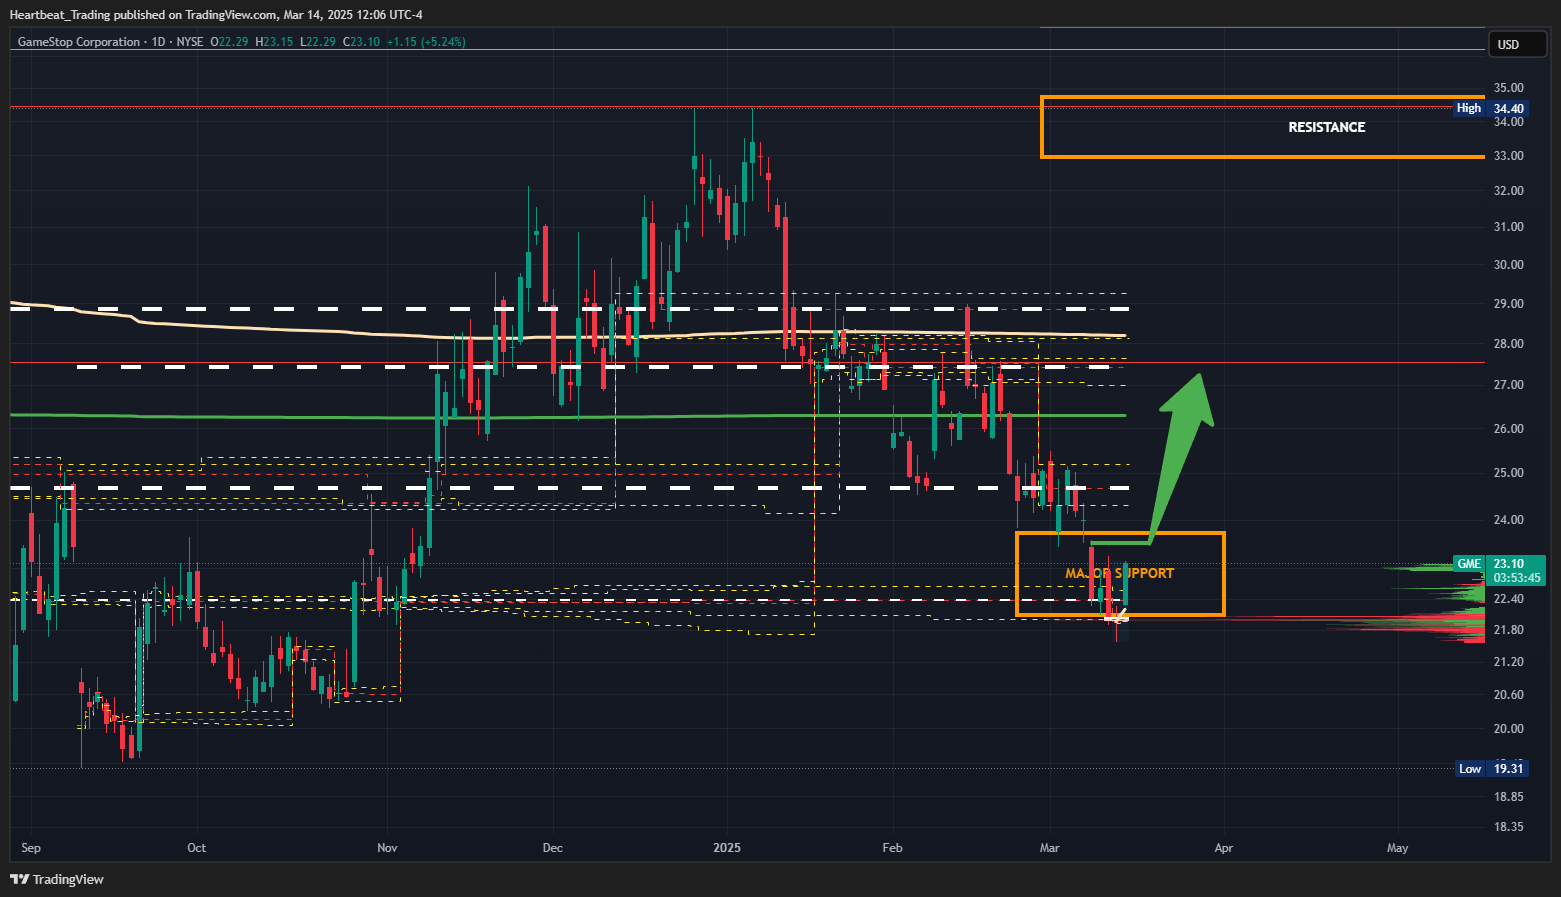Click the low value L22.29
The image size is (1561, 897).
[x=317, y=42]
